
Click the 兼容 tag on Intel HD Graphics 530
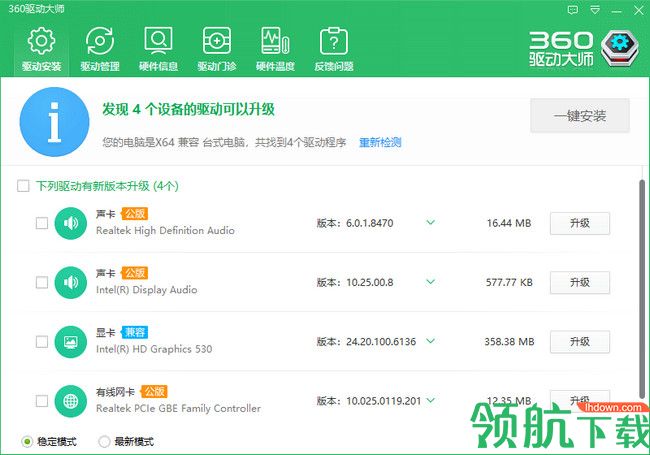135,332
